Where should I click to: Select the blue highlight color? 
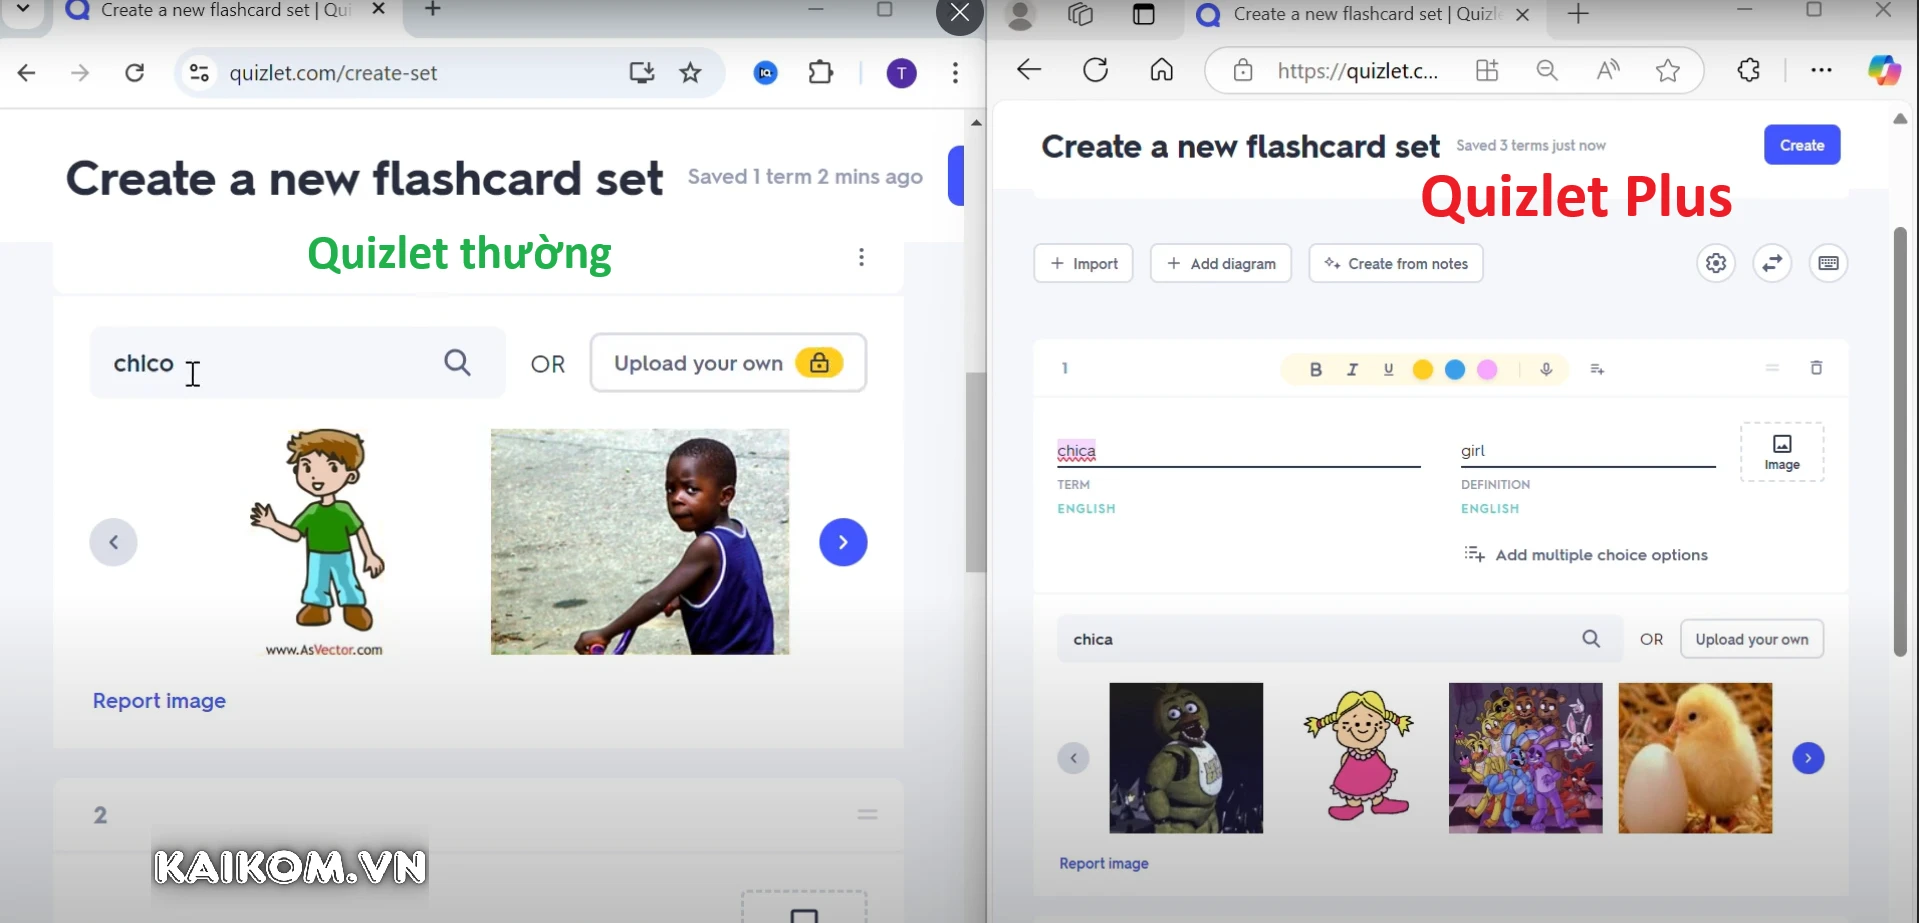(1455, 369)
